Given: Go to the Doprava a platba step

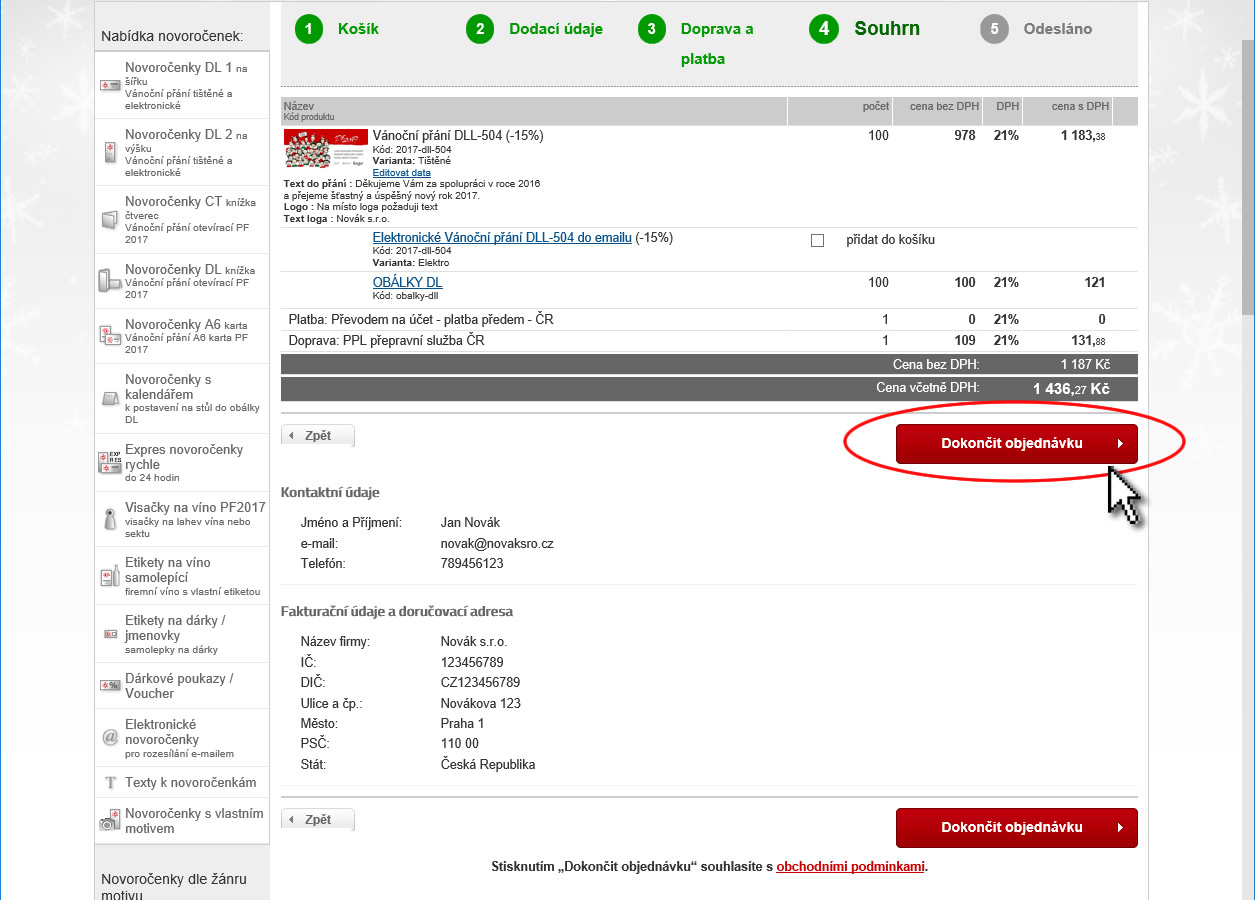Looking at the screenshot, I should 717,44.
